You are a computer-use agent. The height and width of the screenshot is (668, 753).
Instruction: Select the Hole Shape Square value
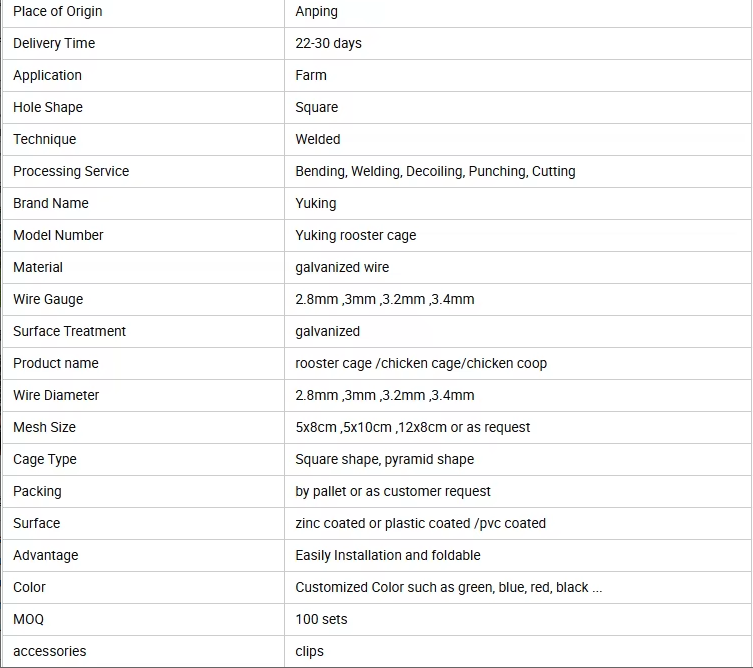click(316, 107)
